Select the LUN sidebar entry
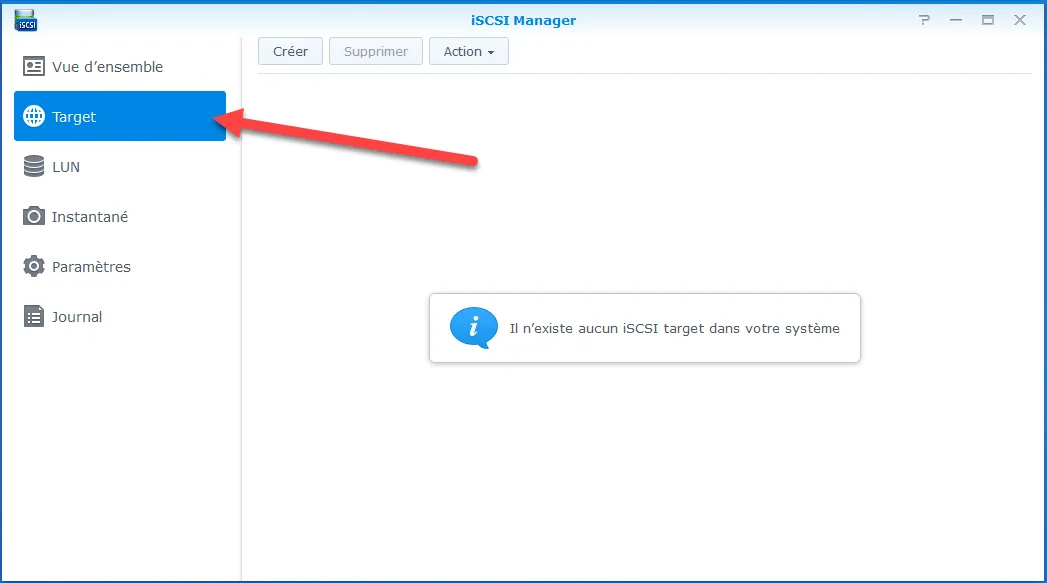Screen dimensions: 1047x583 tap(66, 167)
